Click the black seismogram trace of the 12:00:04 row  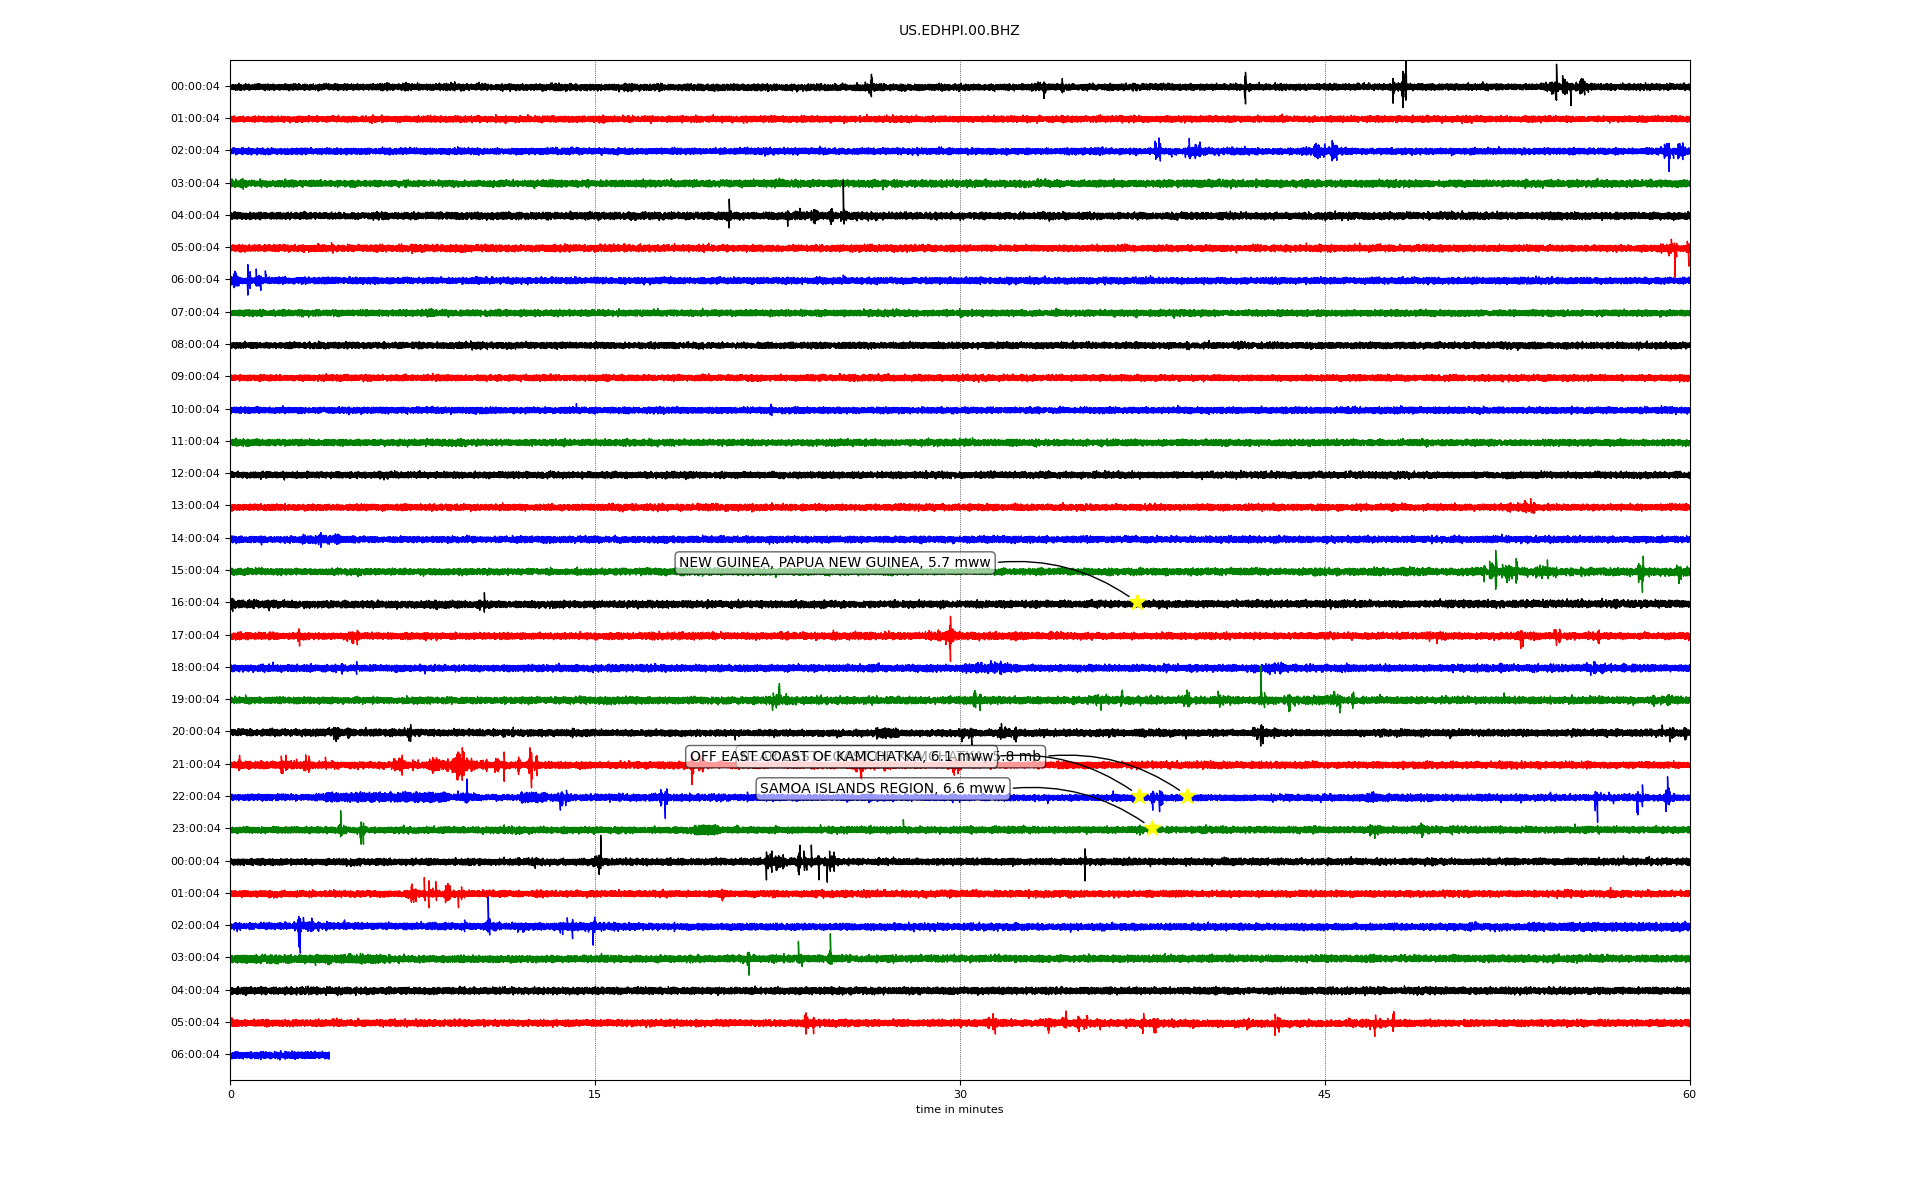coord(960,475)
